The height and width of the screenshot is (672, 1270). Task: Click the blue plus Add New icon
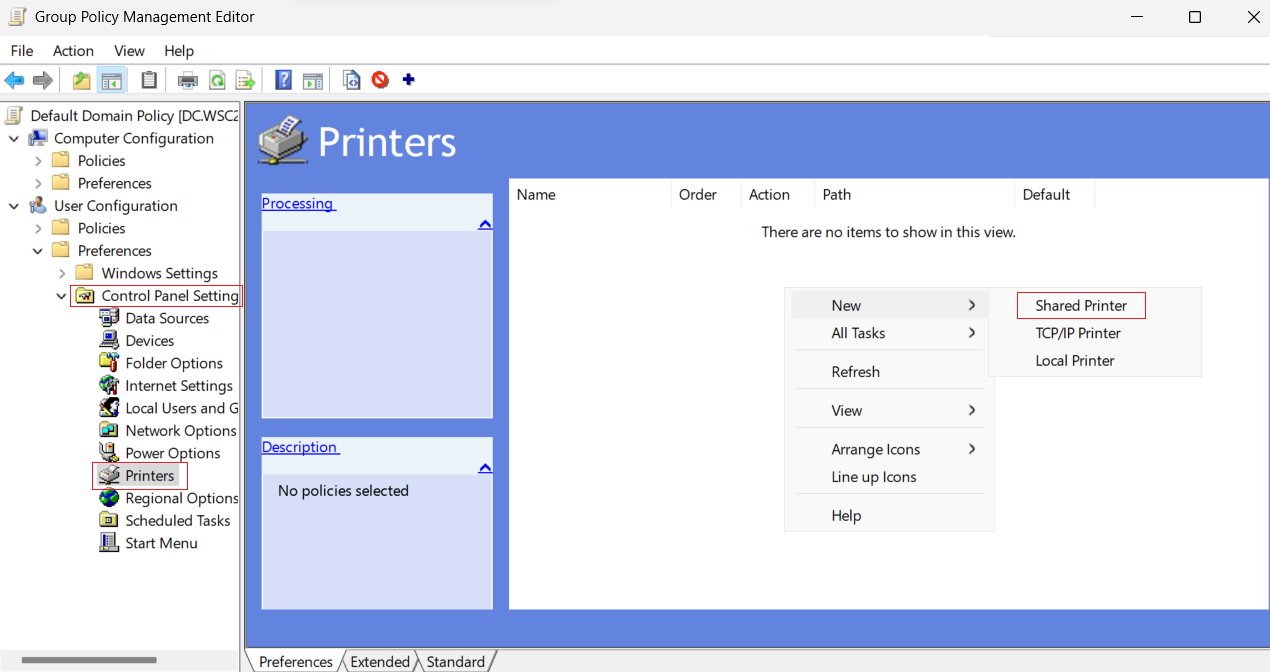(409, 80)
